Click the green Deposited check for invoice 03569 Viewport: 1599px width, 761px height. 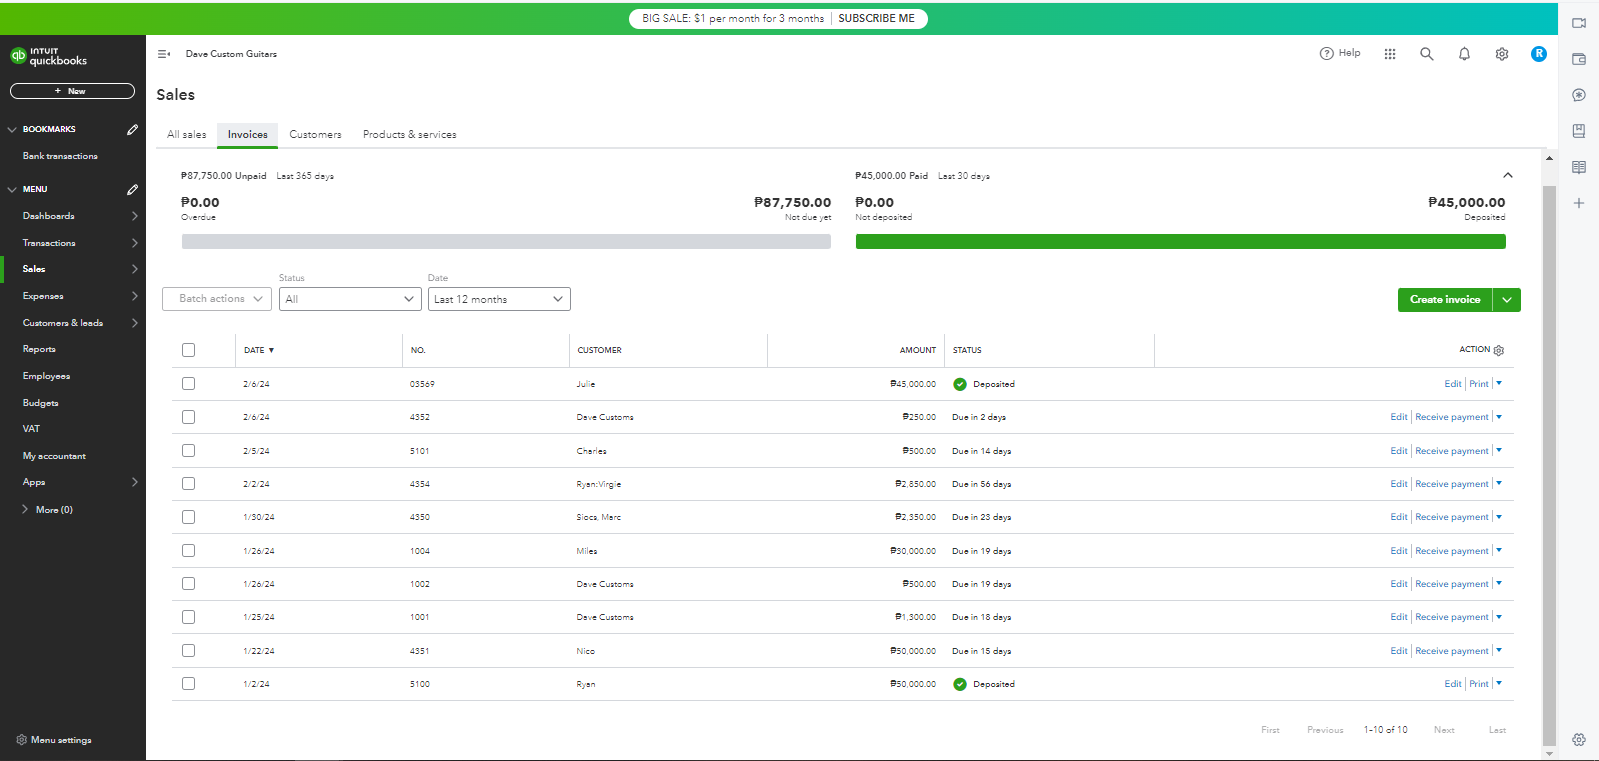[960, 384]
